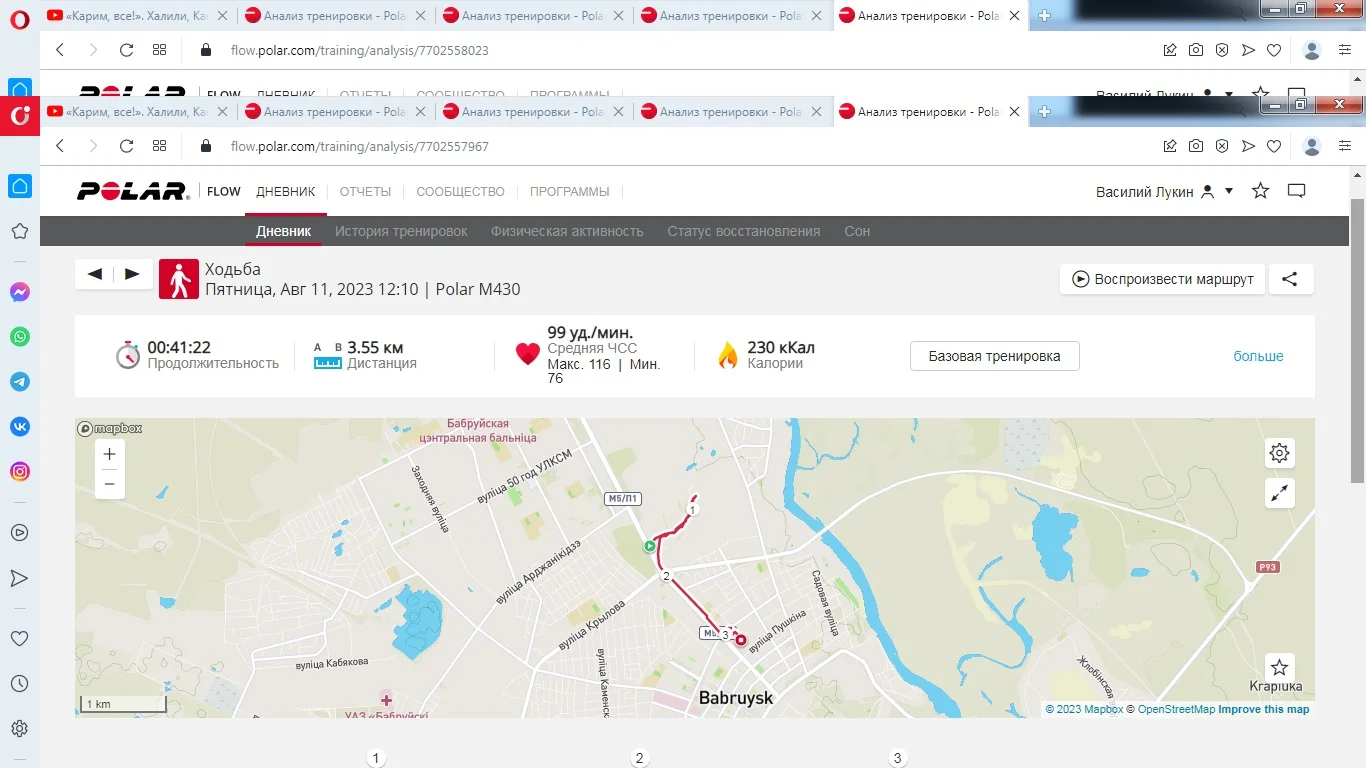Viewport: 1366px width, 768px height.
Task: Go back in the front window
Action: tap(60, 146)
